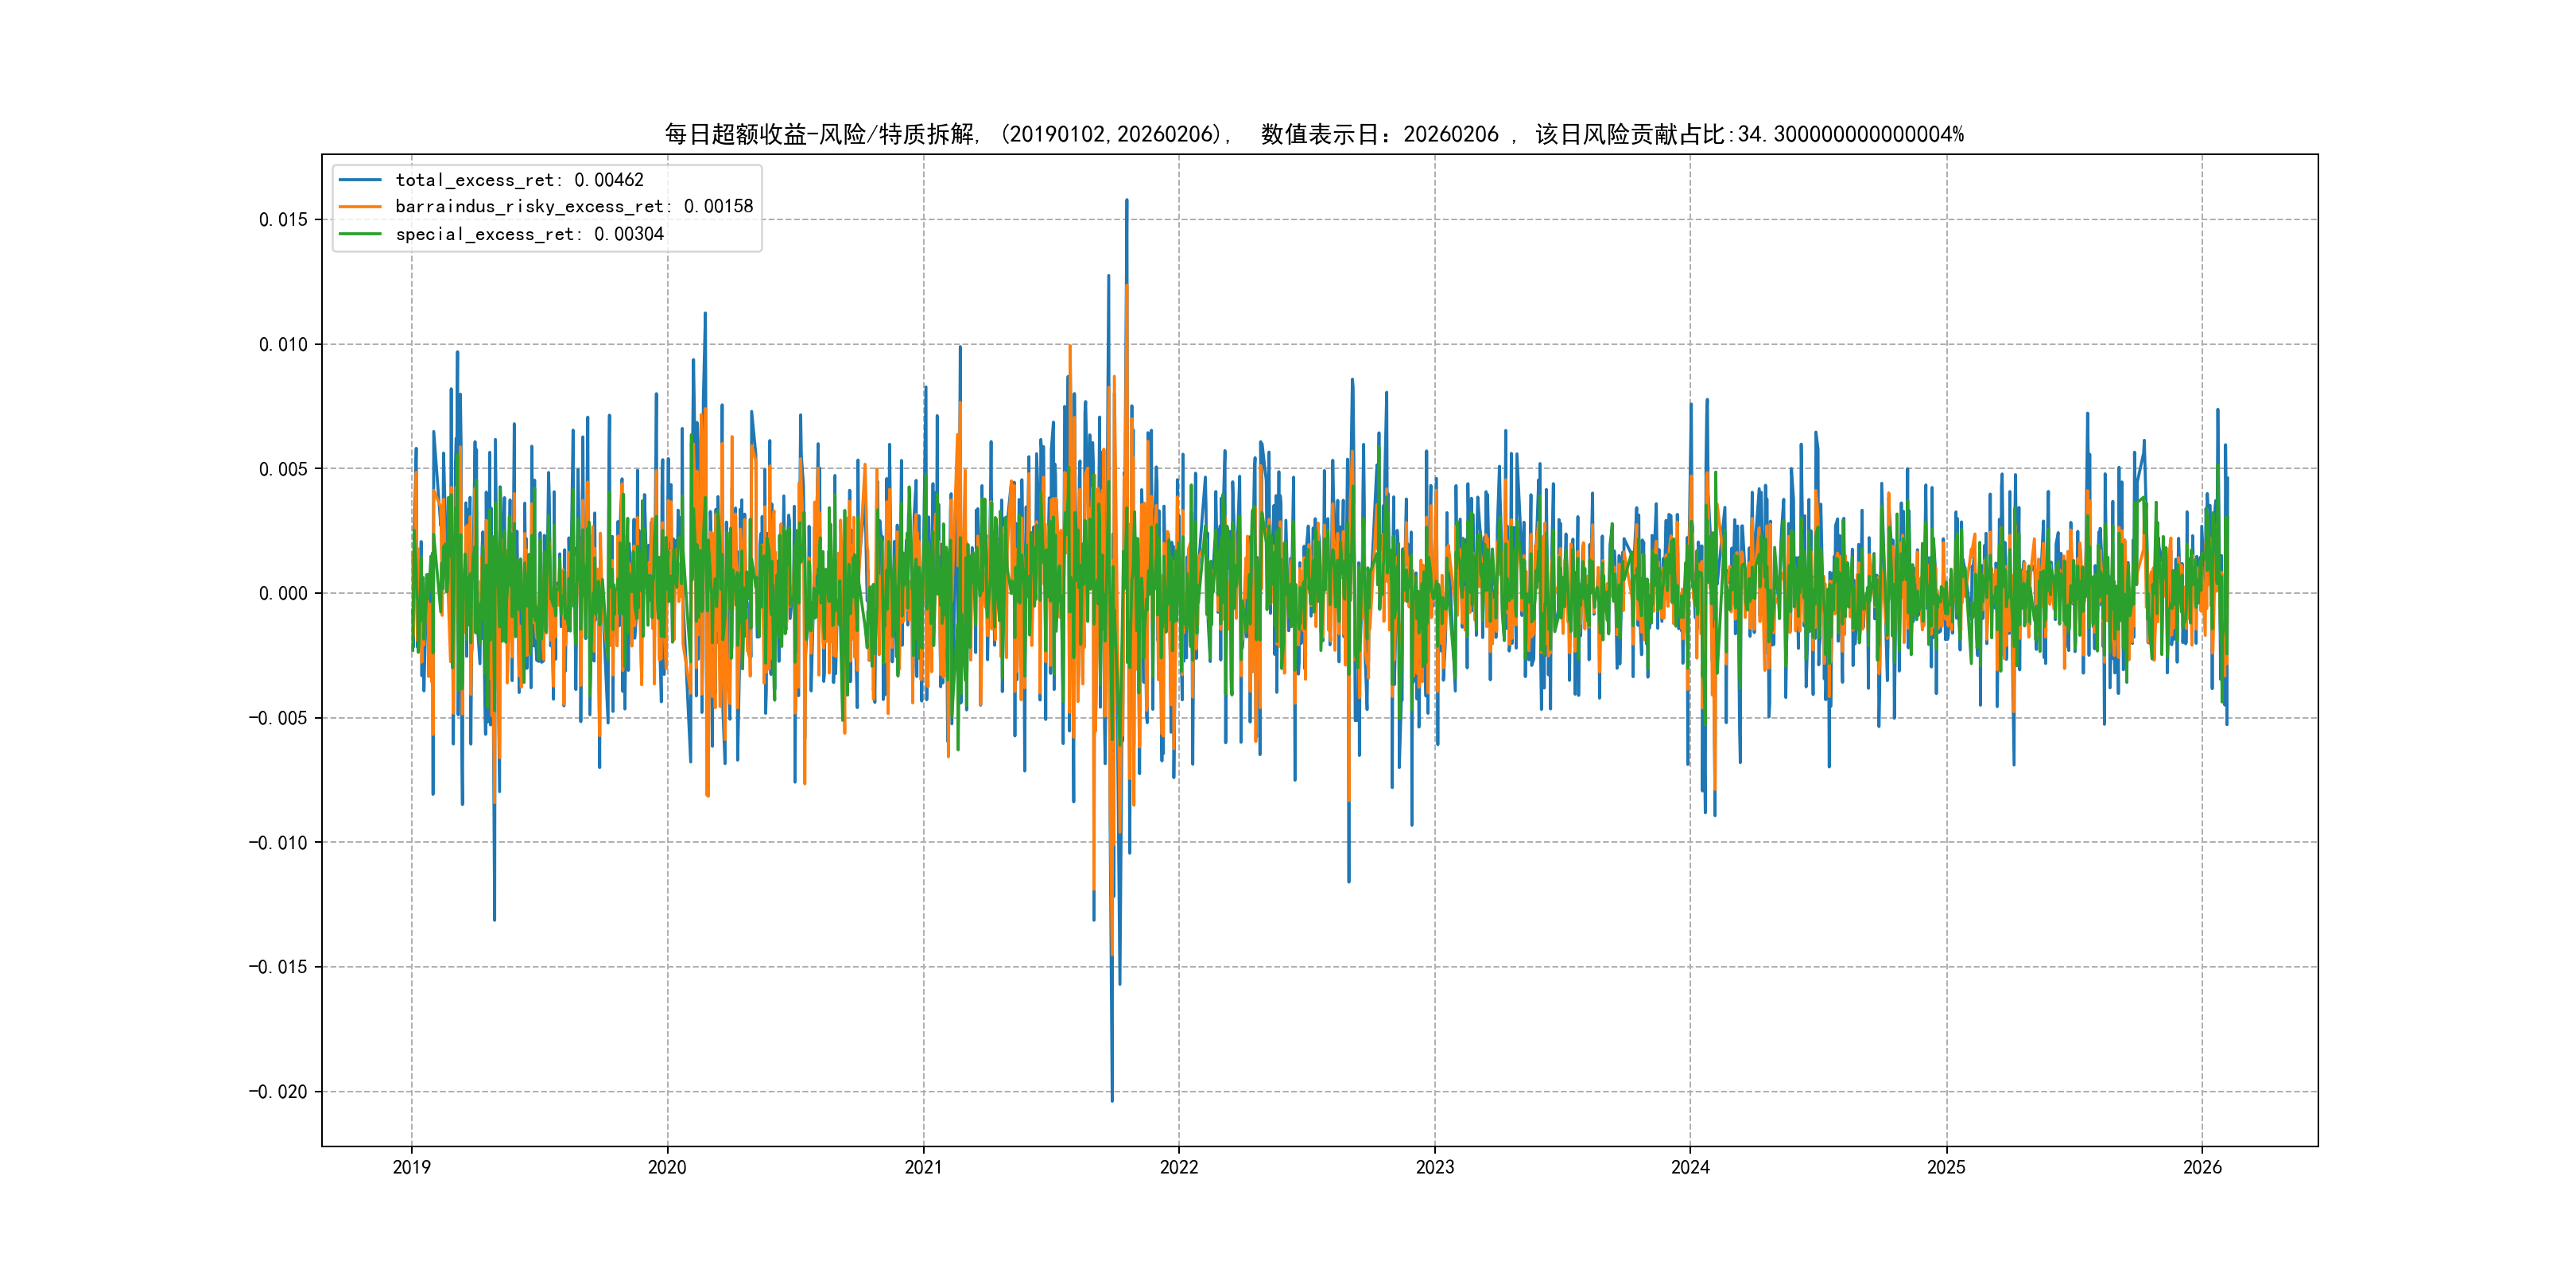This screenshot has height=1288, width=2576.
Task: Click the 2024 x-axis tick label
Action: [1690, 1167]
